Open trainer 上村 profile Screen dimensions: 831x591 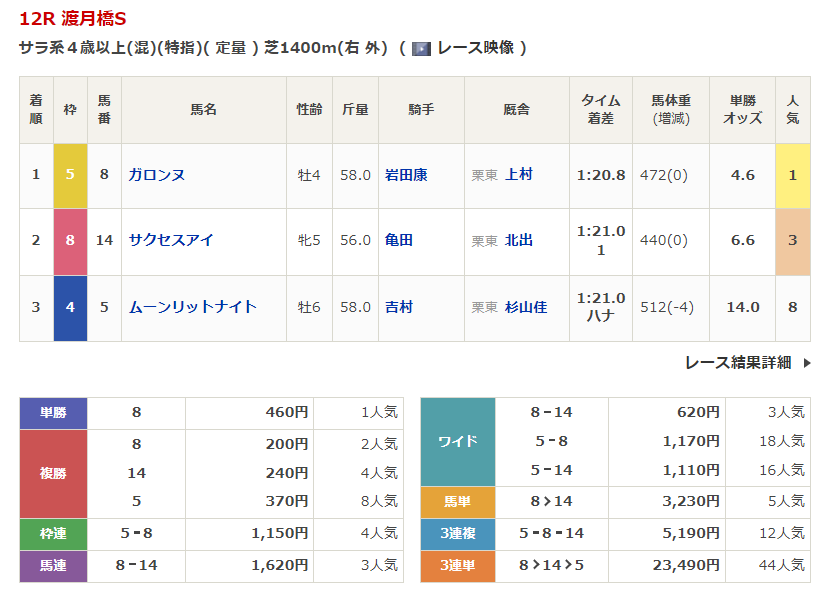point(519,175)
